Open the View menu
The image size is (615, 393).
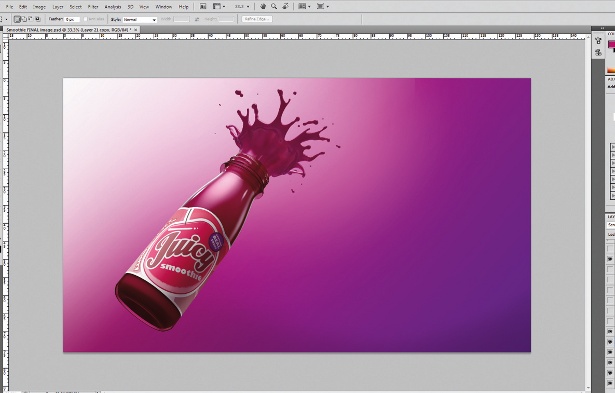tap(144, 7)
